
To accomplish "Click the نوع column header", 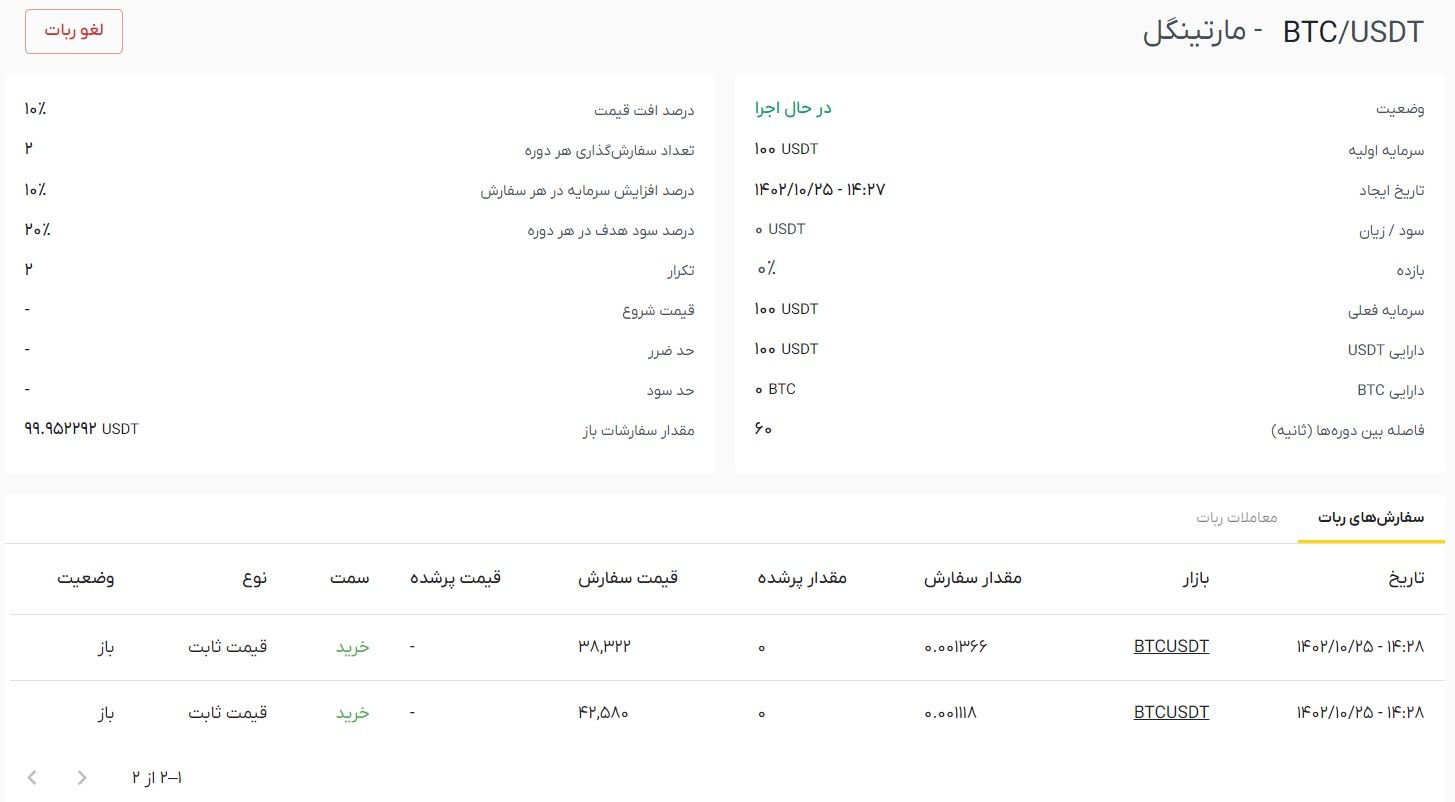I will (255, 578).
